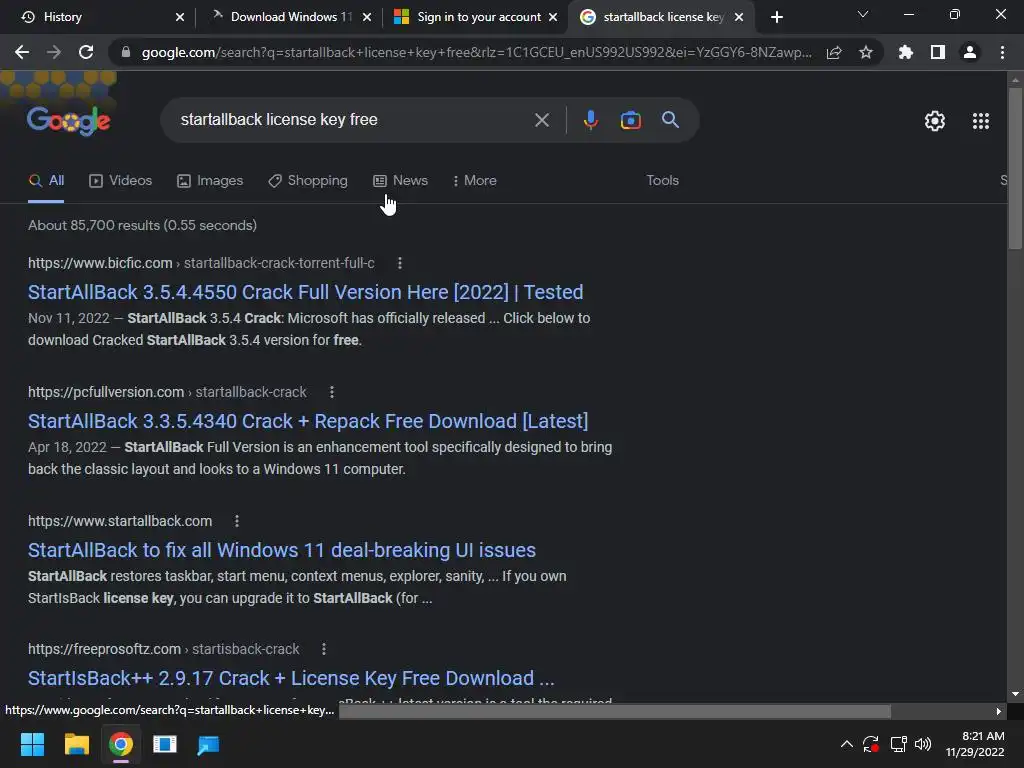Click the scroll right arrow
Viewport: 1024px width, 768px height.
pyautogui.click(x=999, y=711)
